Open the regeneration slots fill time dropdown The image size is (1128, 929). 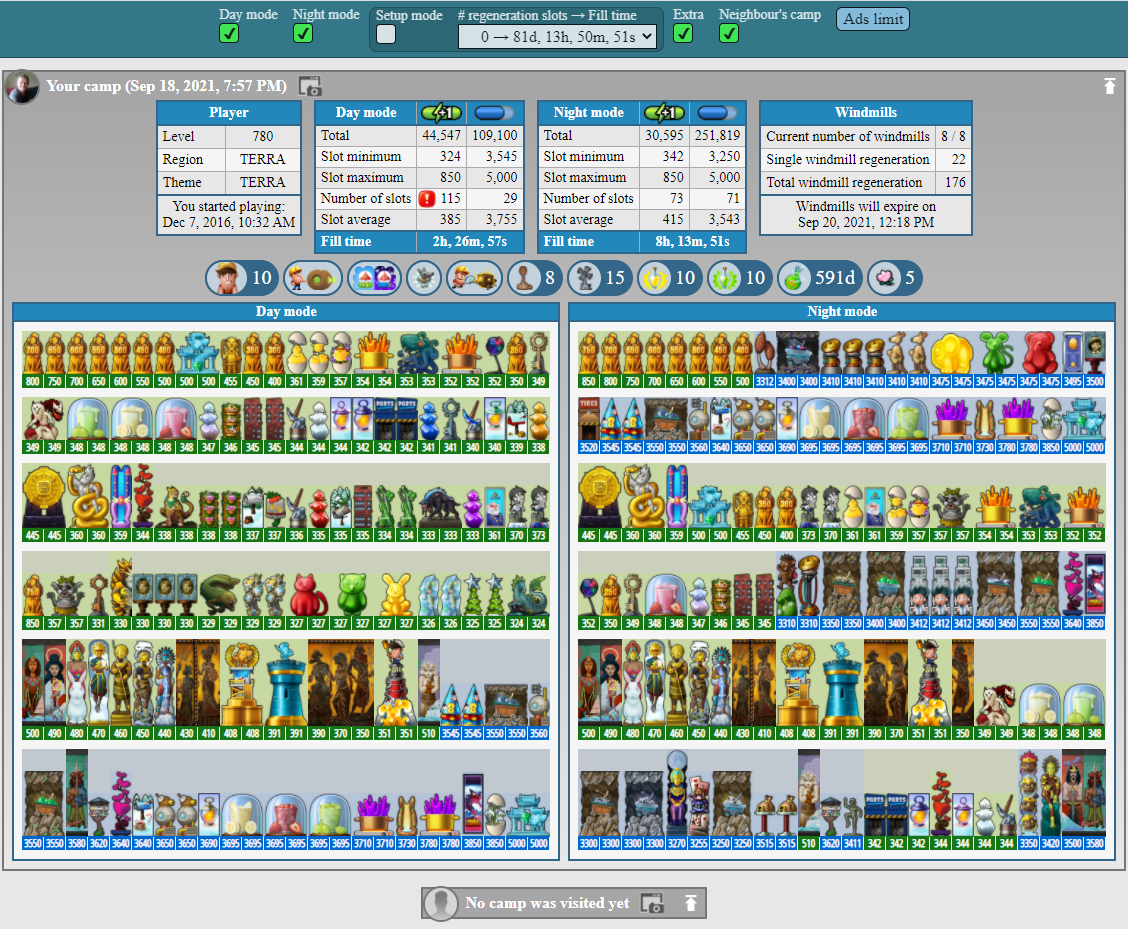point(558,37)
